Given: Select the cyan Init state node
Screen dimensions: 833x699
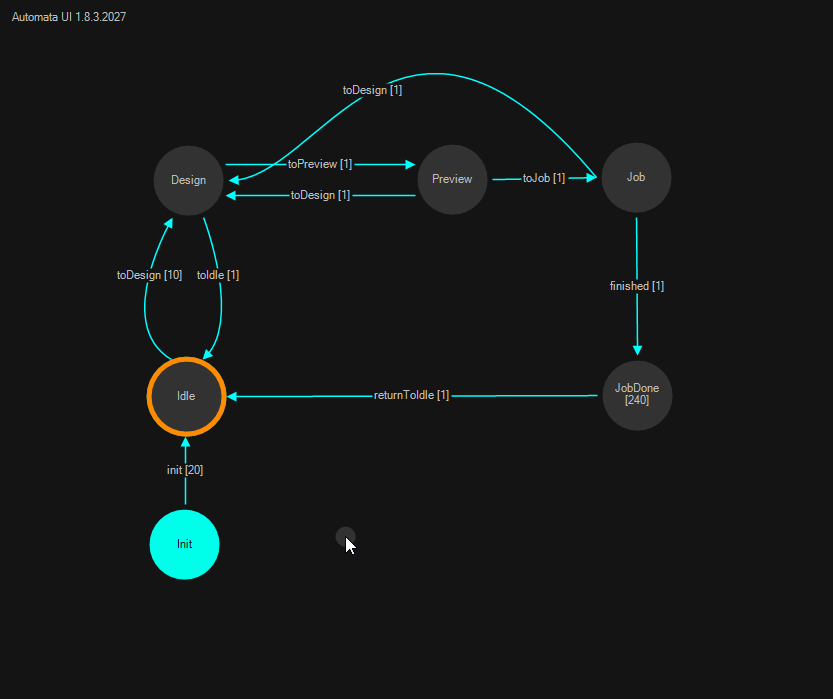Looking at the screenshot, I should [x=185, y=544].
